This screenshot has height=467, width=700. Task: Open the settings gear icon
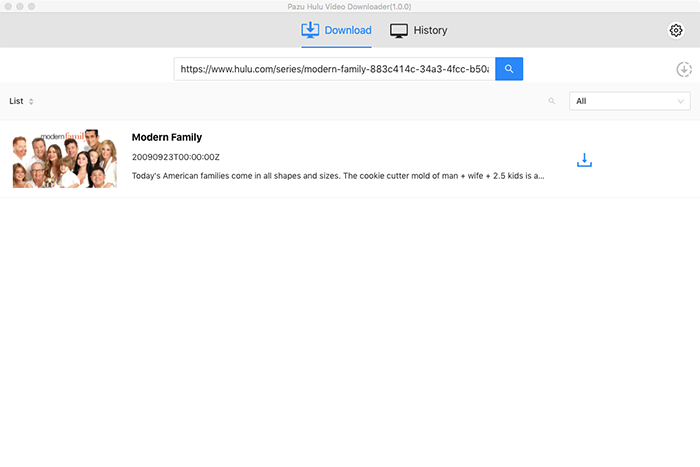(x=676, y=30)
